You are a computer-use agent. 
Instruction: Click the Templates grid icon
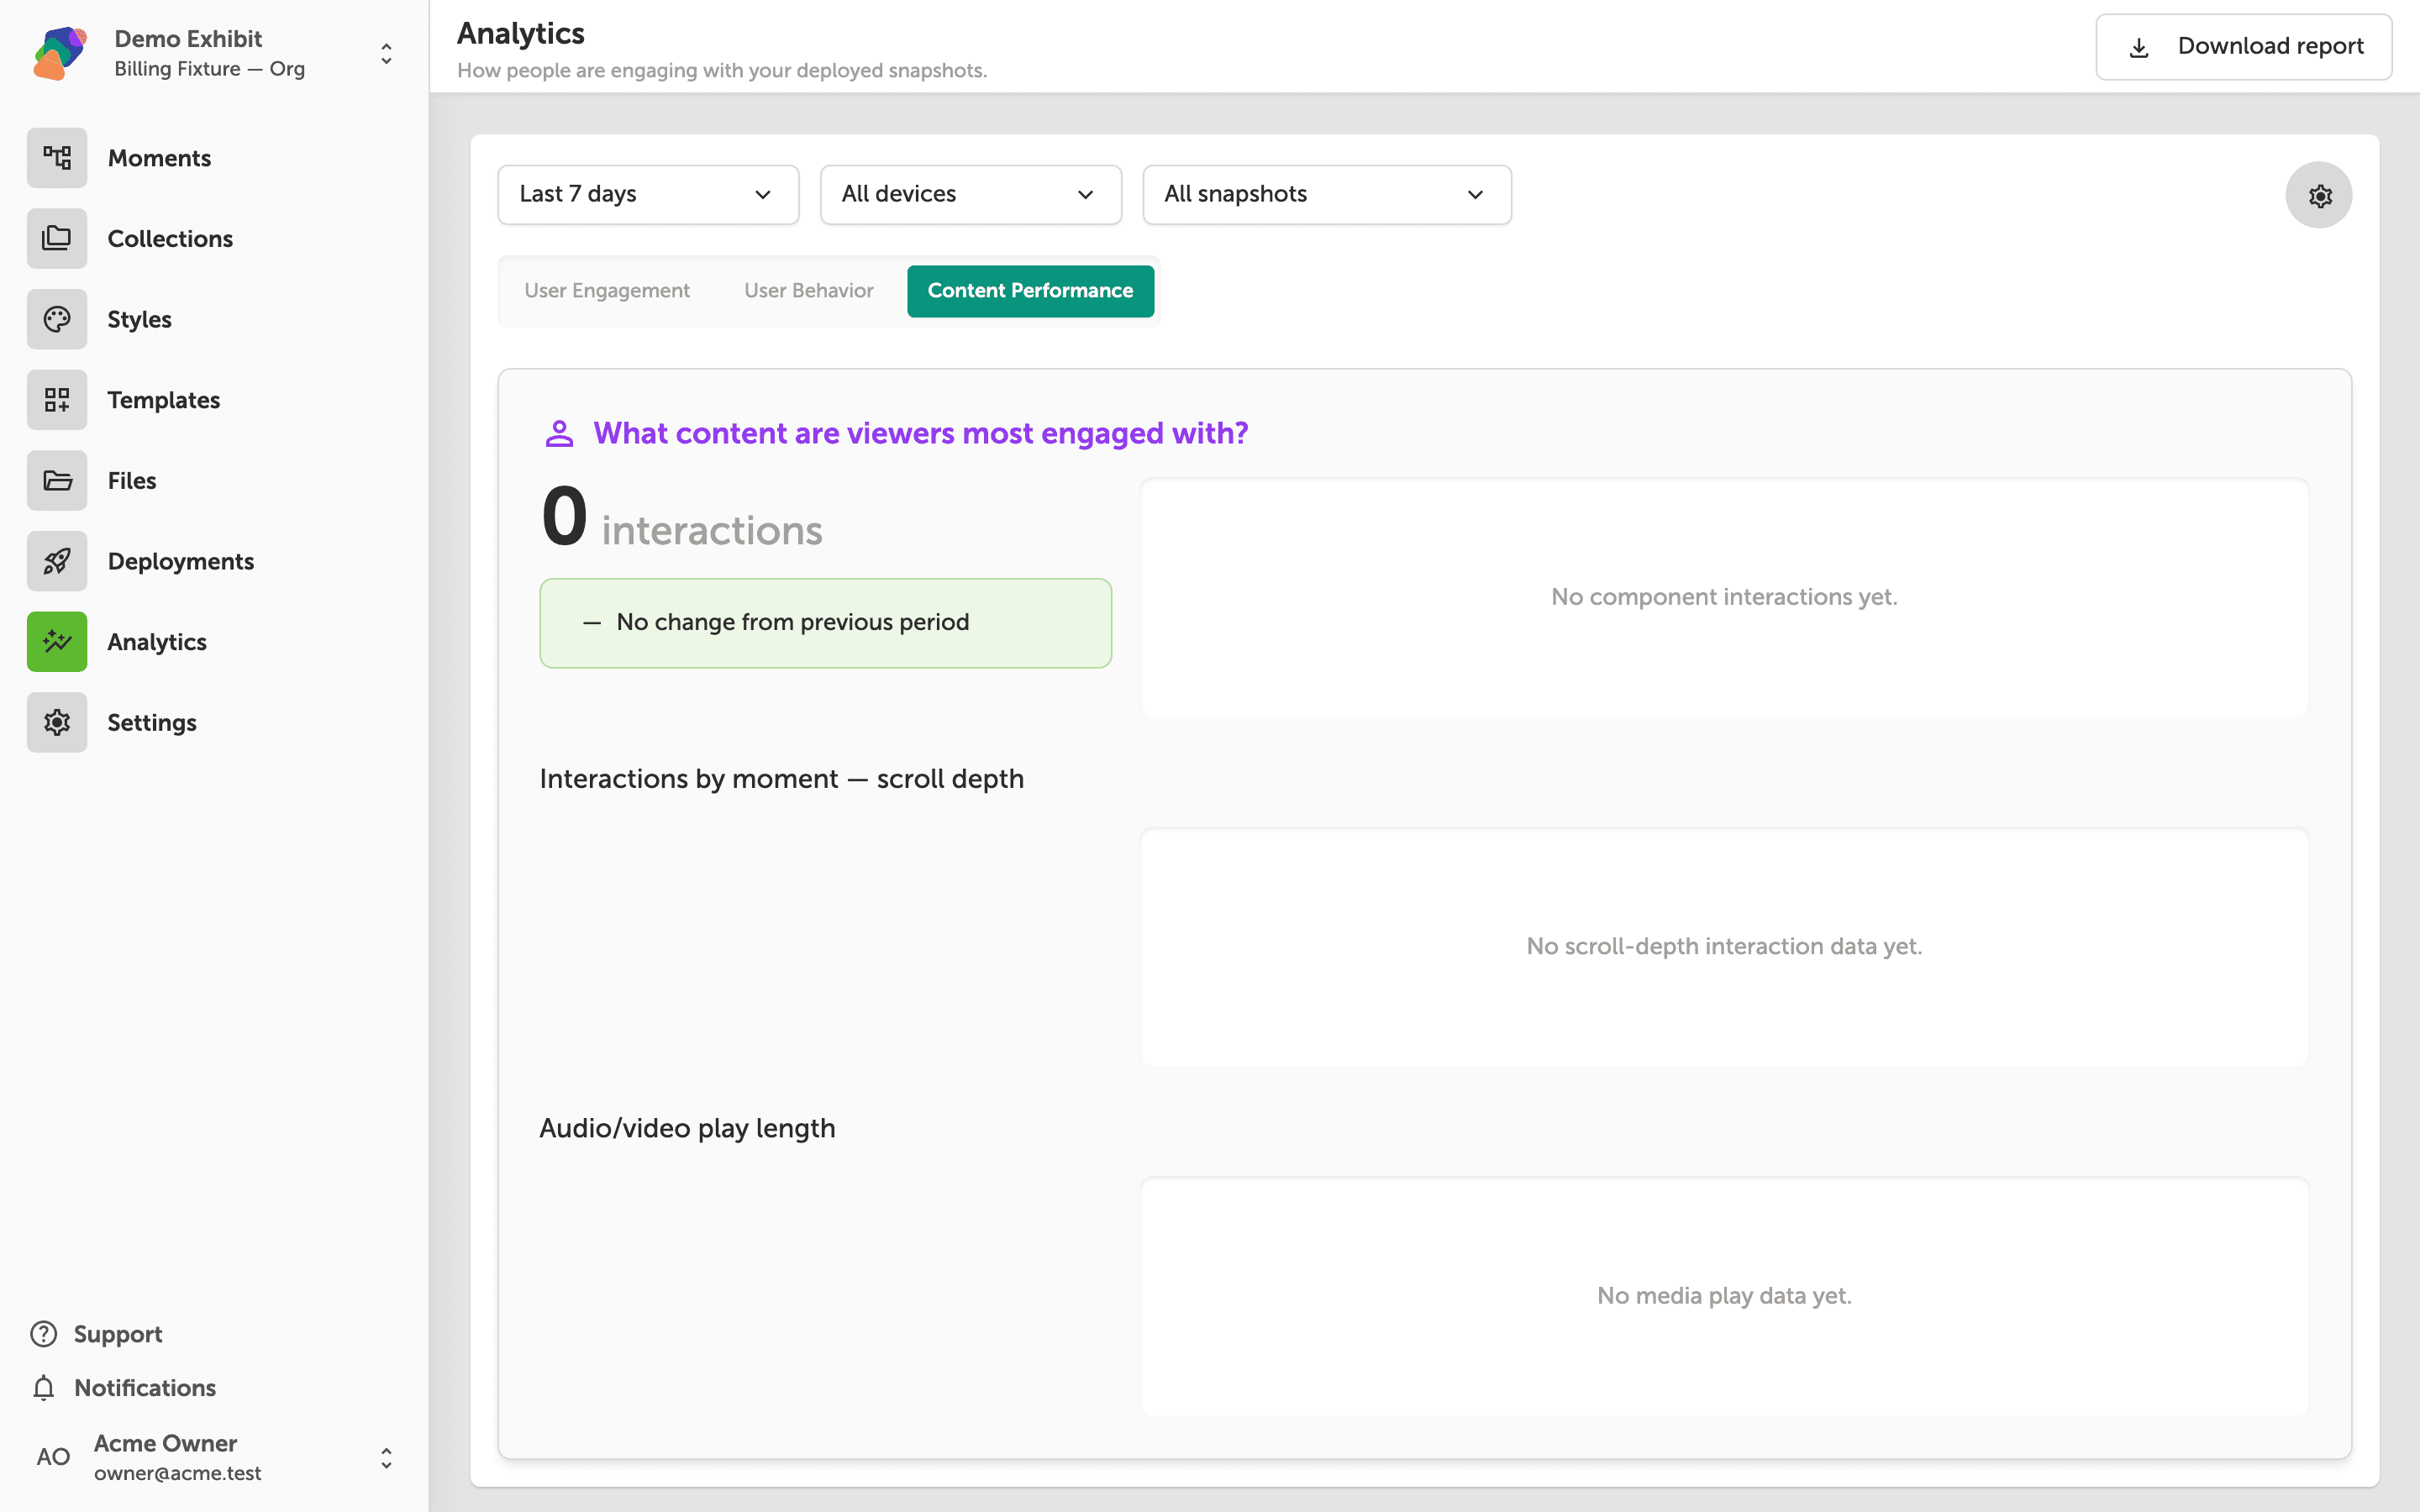[57, 400]
